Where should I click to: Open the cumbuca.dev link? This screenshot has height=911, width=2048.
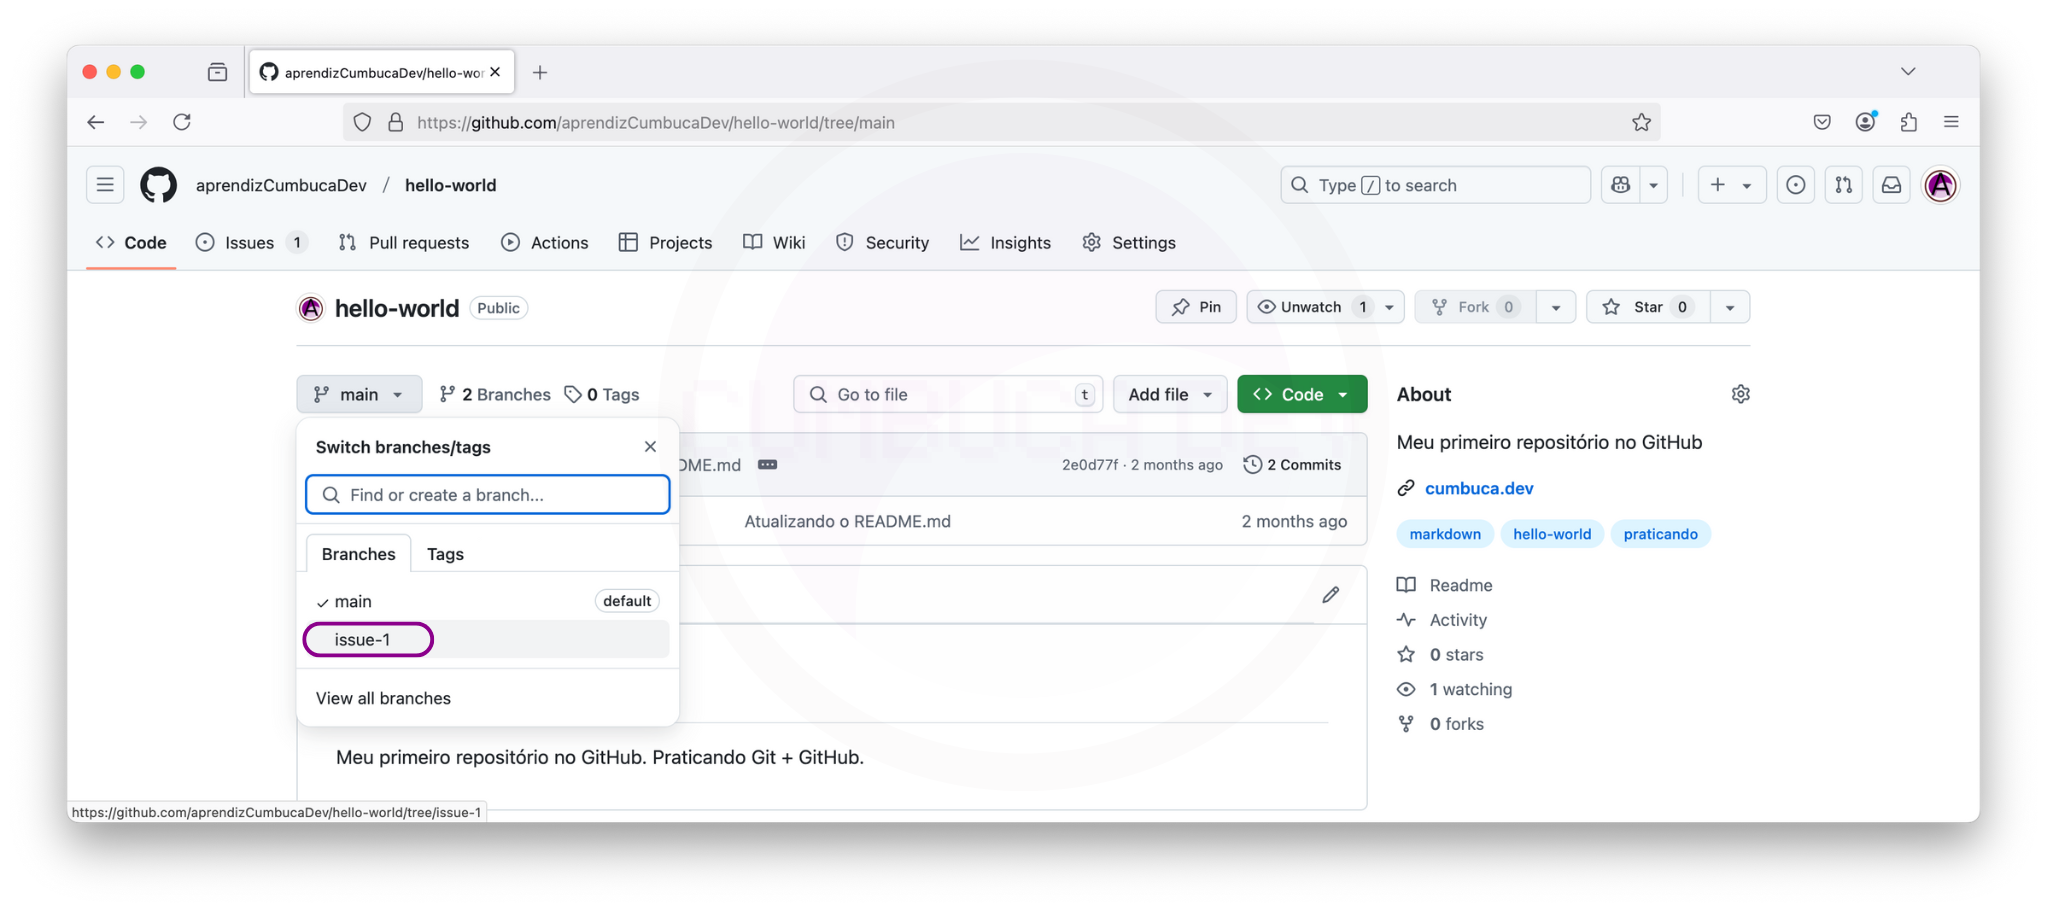1478,488
